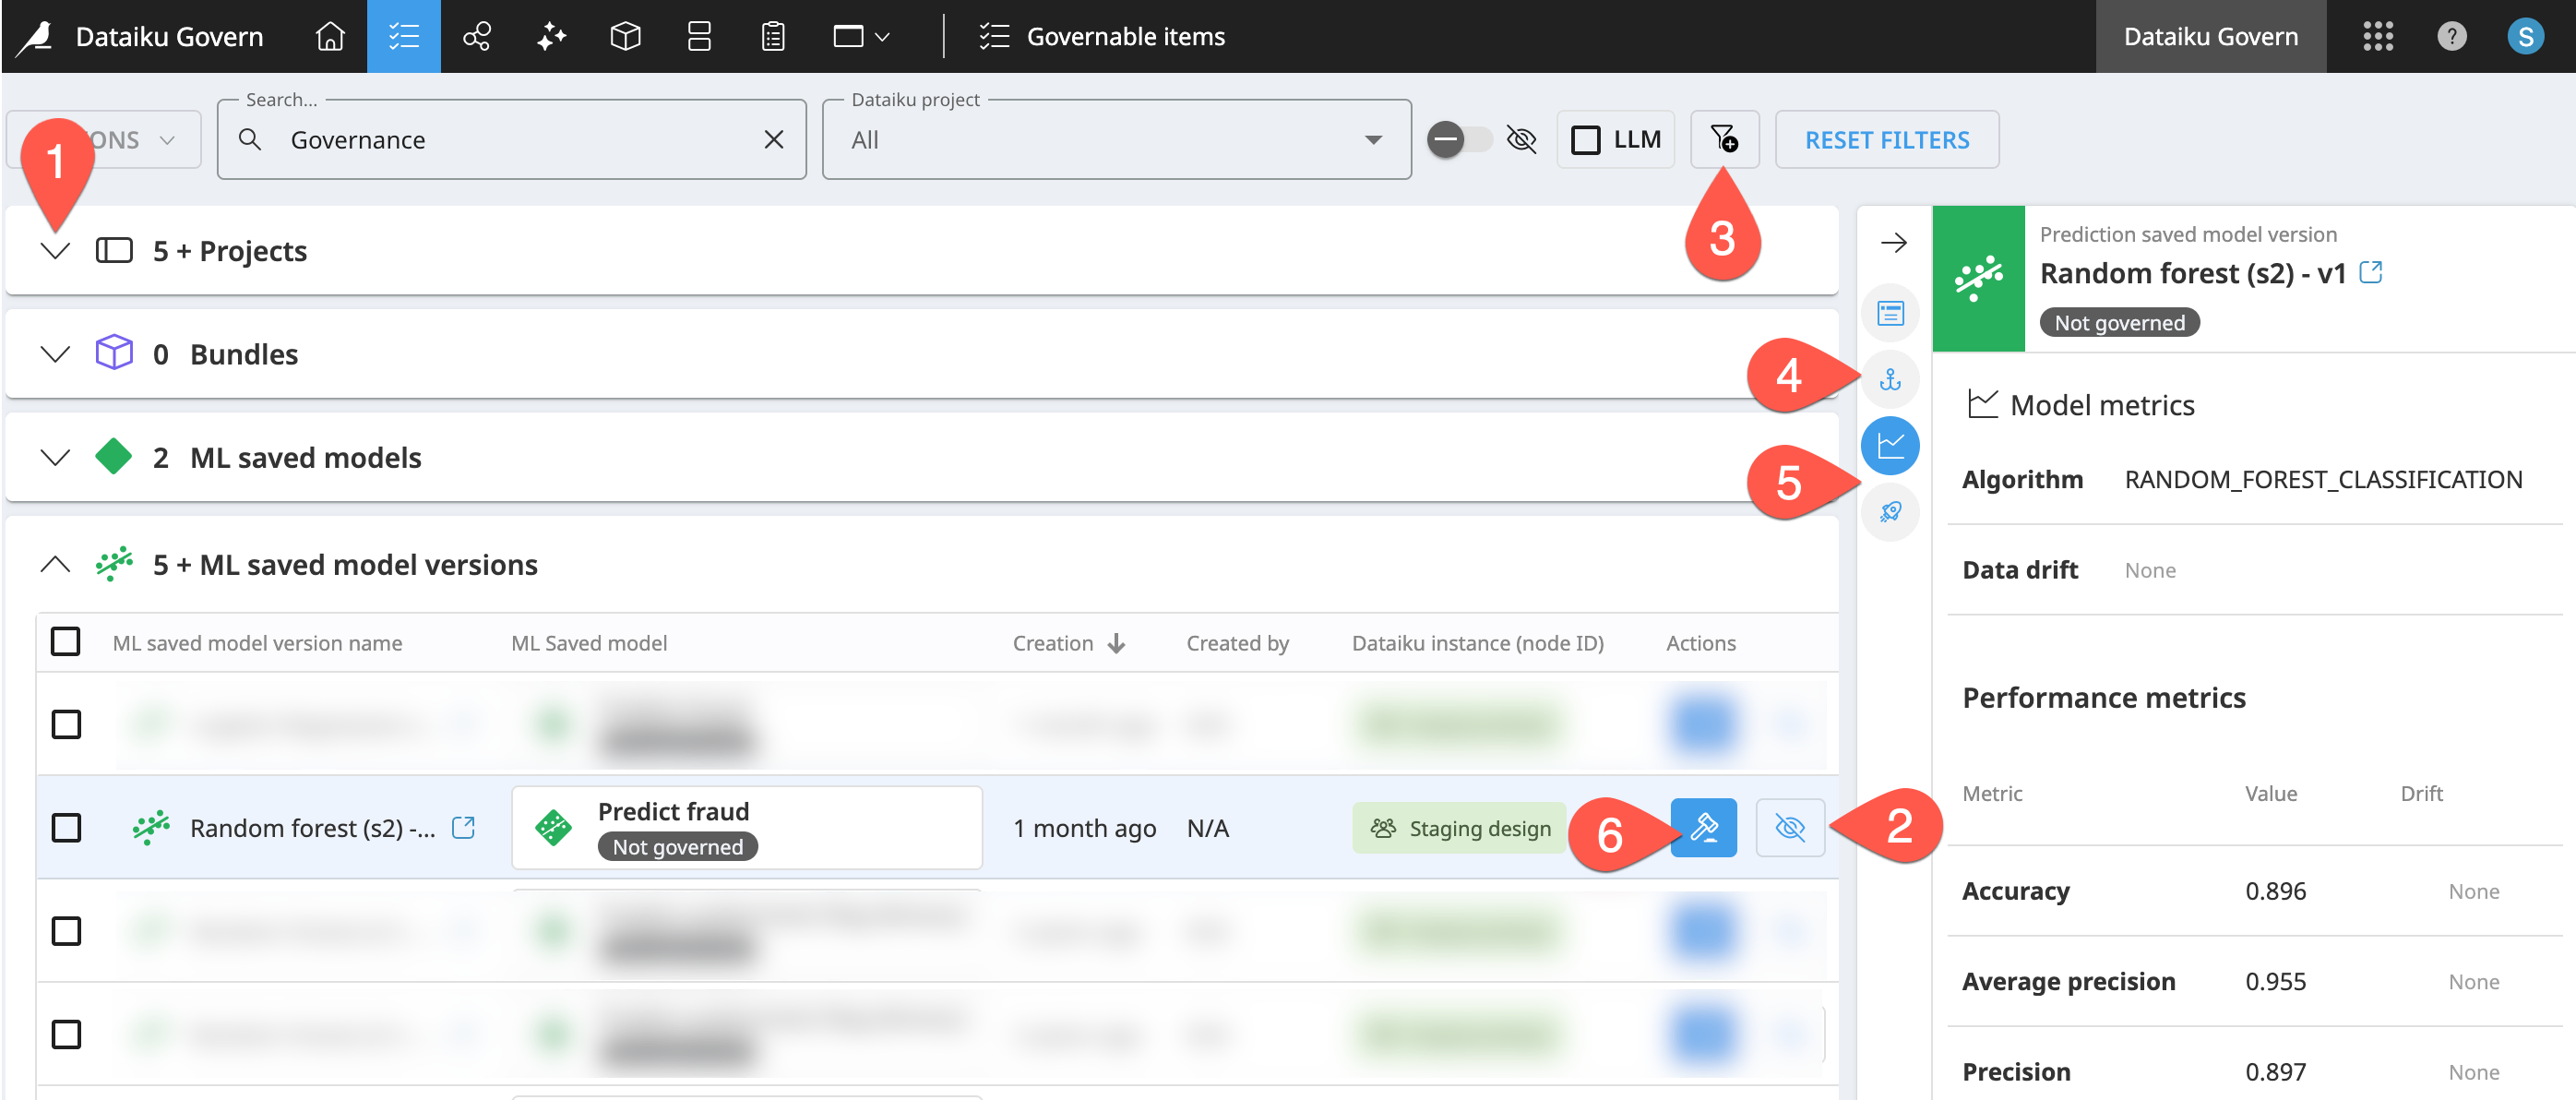2576x1100 pixels.
Task: Click RESET FILTERS button
Action: click(1886, 139)
